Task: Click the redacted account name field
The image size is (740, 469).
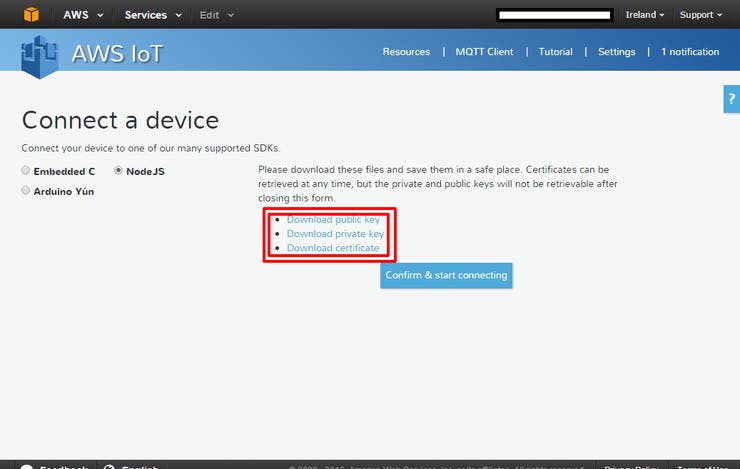Action: (555, 15)
